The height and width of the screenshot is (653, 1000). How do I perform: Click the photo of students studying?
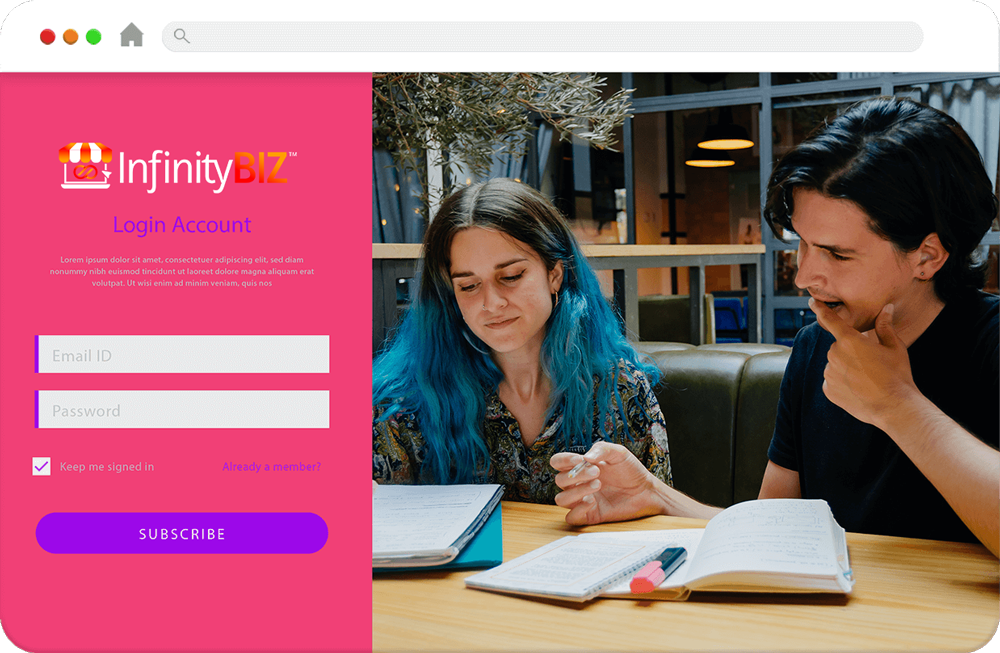tap(686, 362)
